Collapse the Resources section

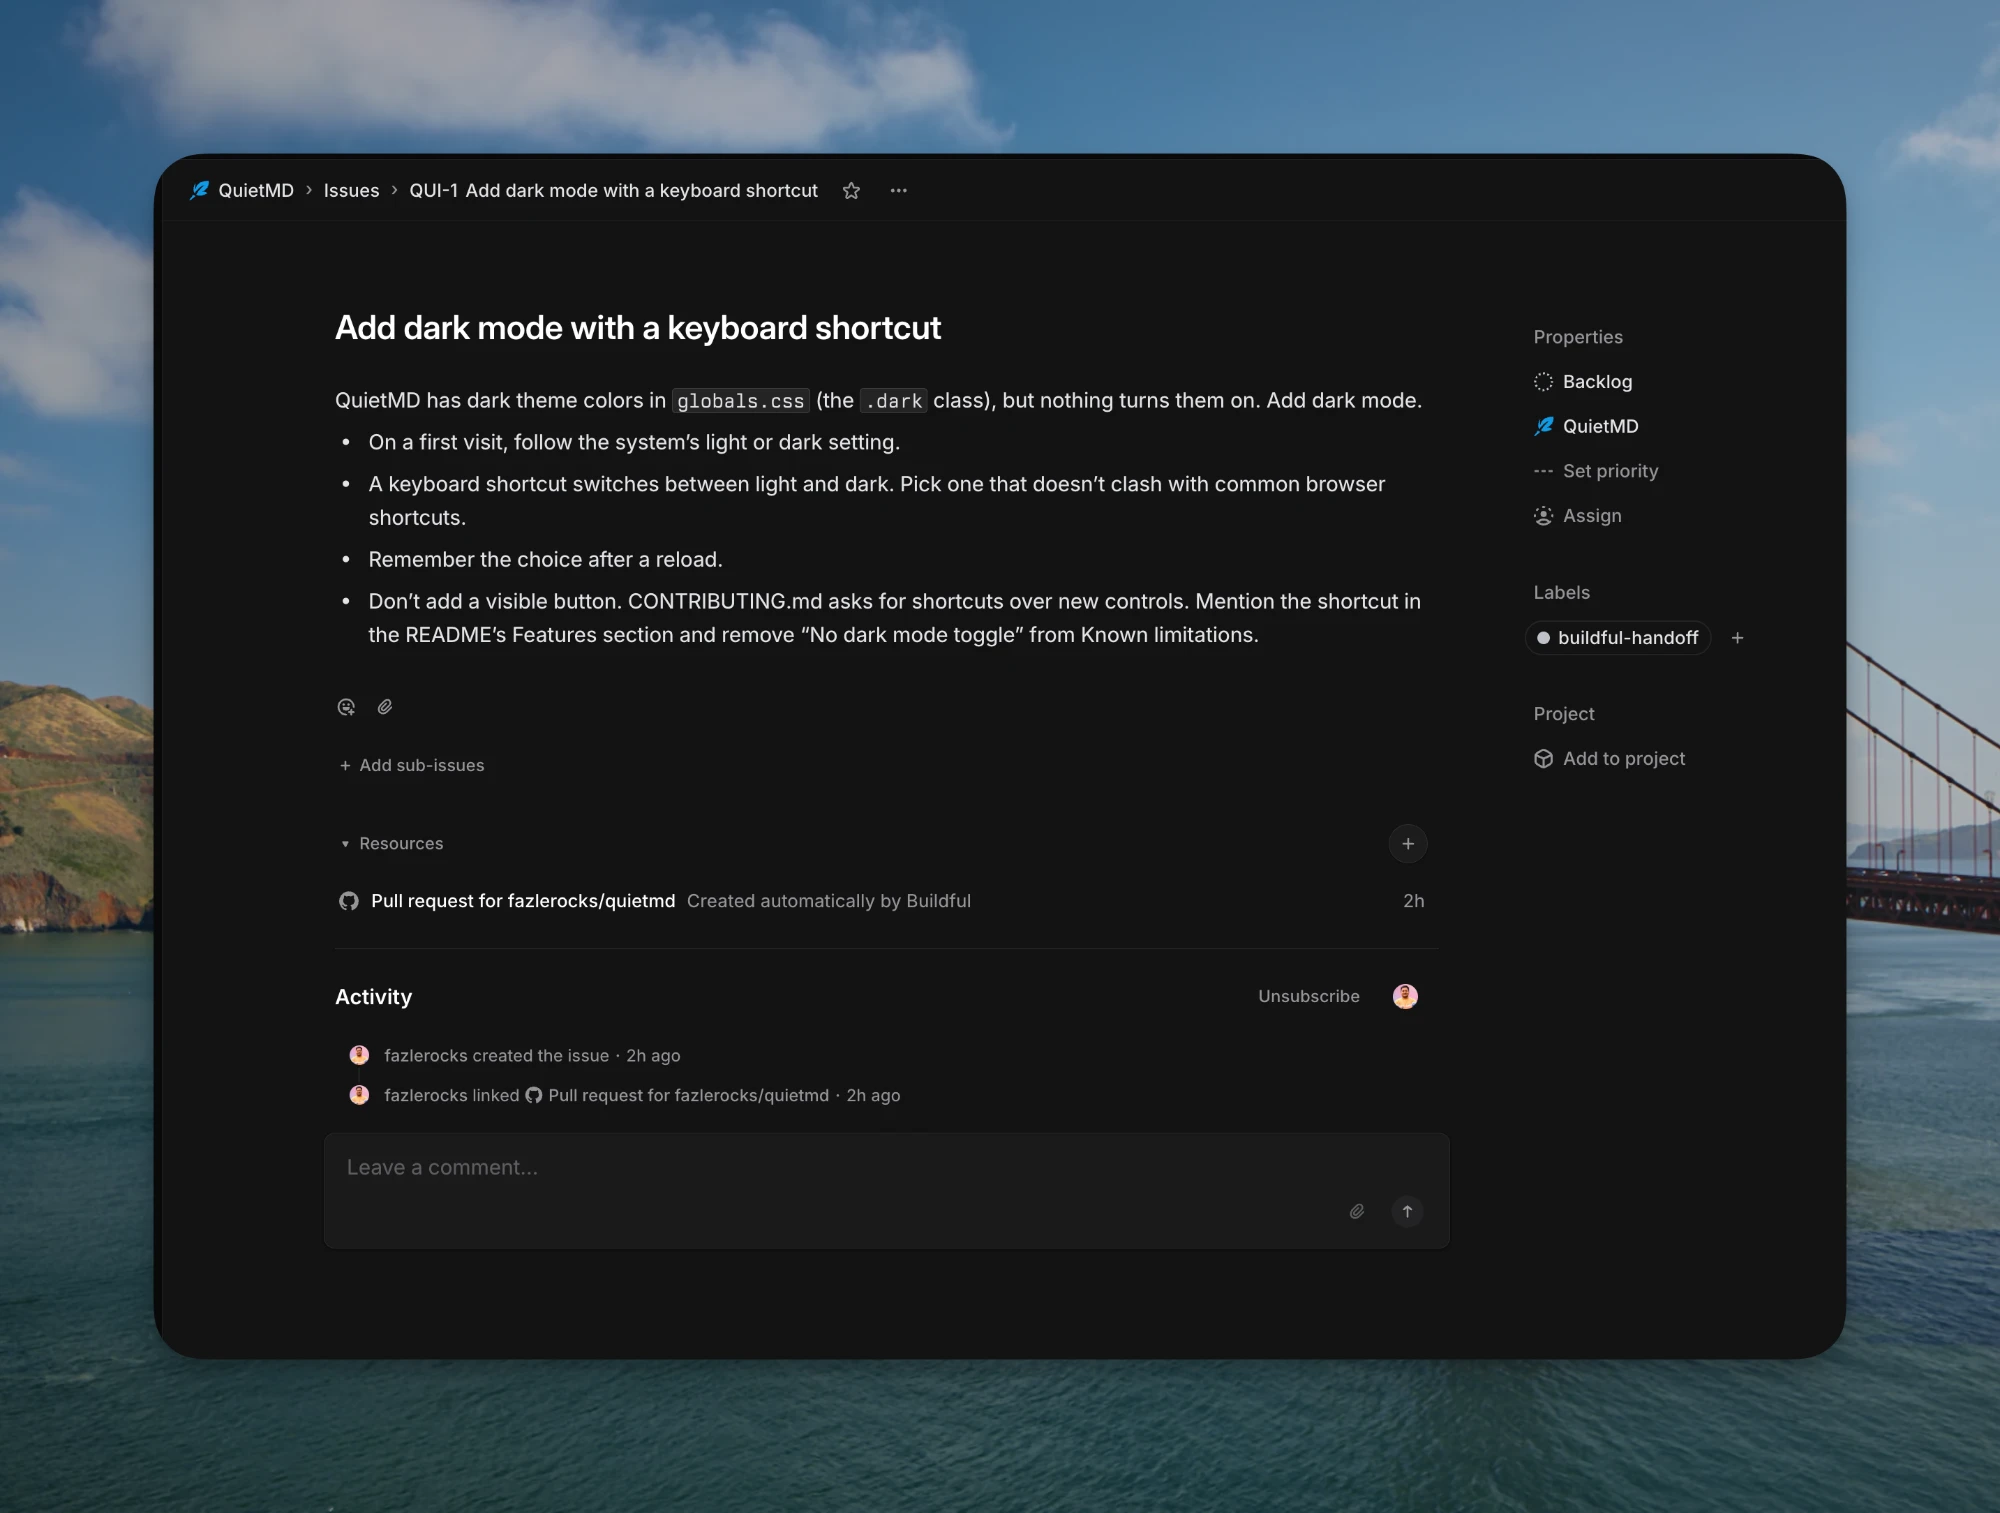pyautogui.click(x=392, y=844)
